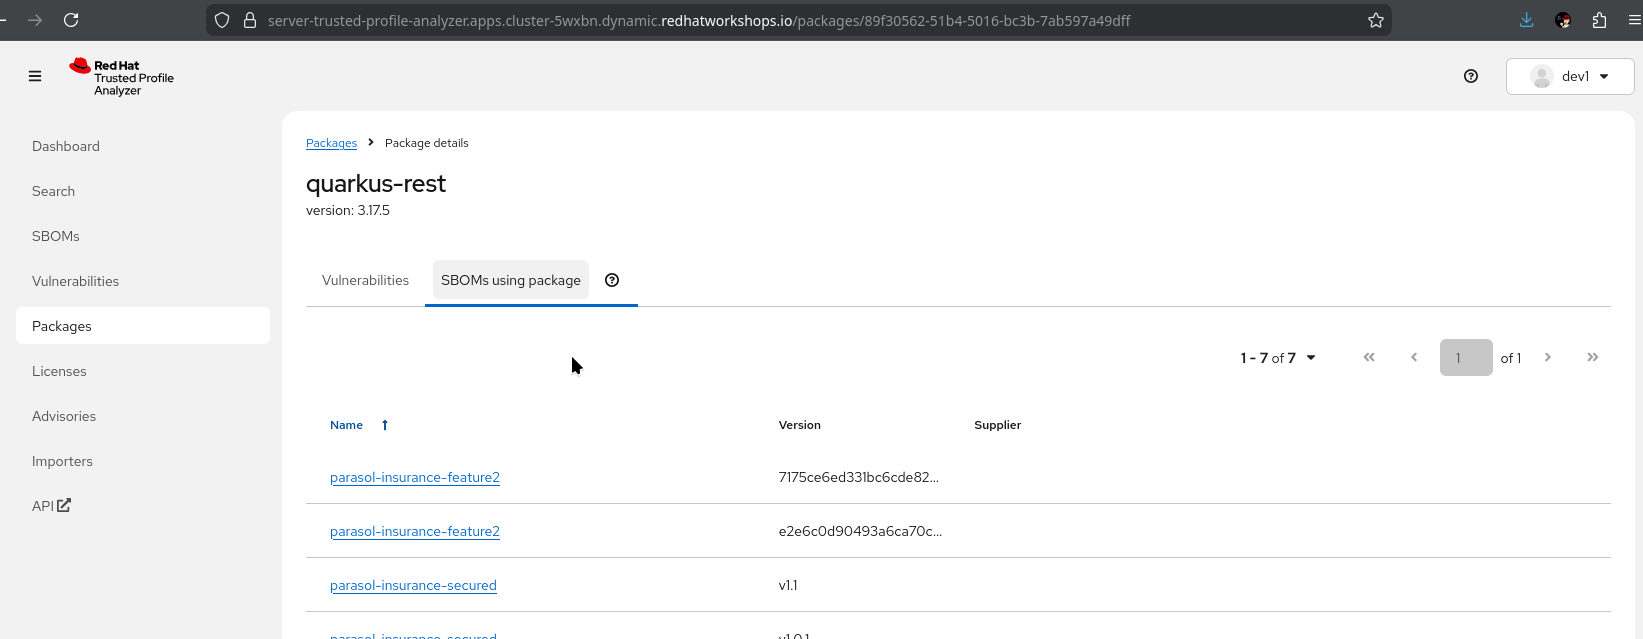Click the current page number input
This screenshot has width=1643, height=639.
coord(1466,358)
